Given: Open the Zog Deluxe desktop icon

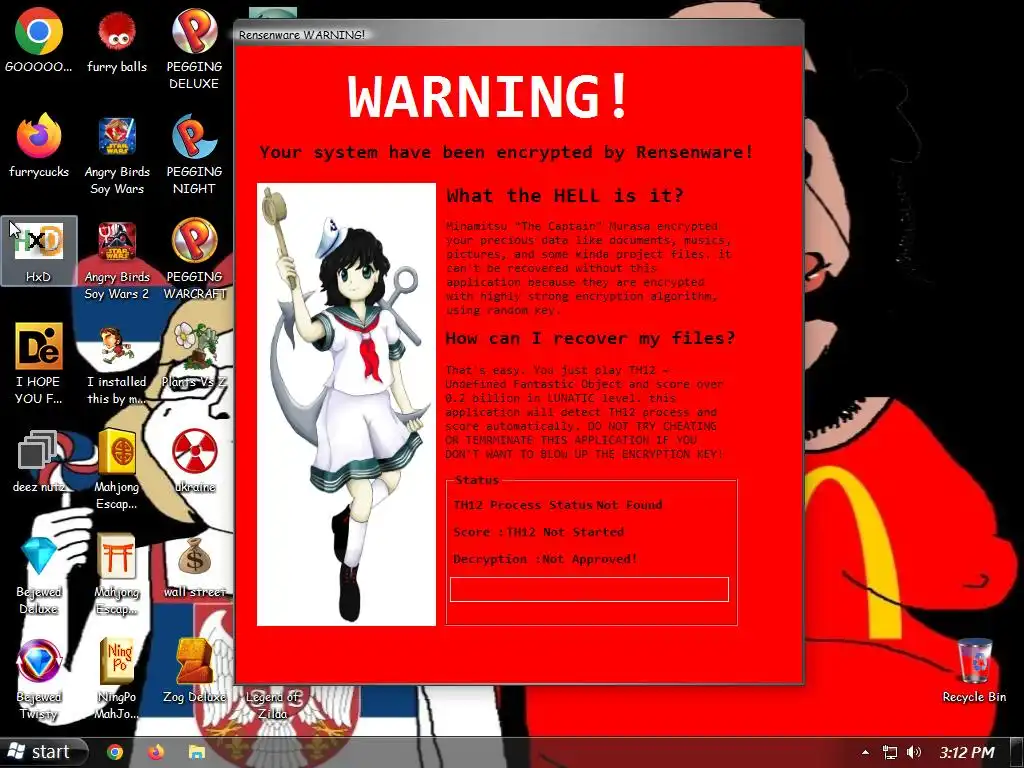Looking at the screenshot, I should pyautogui.click(x=194, y=671).
